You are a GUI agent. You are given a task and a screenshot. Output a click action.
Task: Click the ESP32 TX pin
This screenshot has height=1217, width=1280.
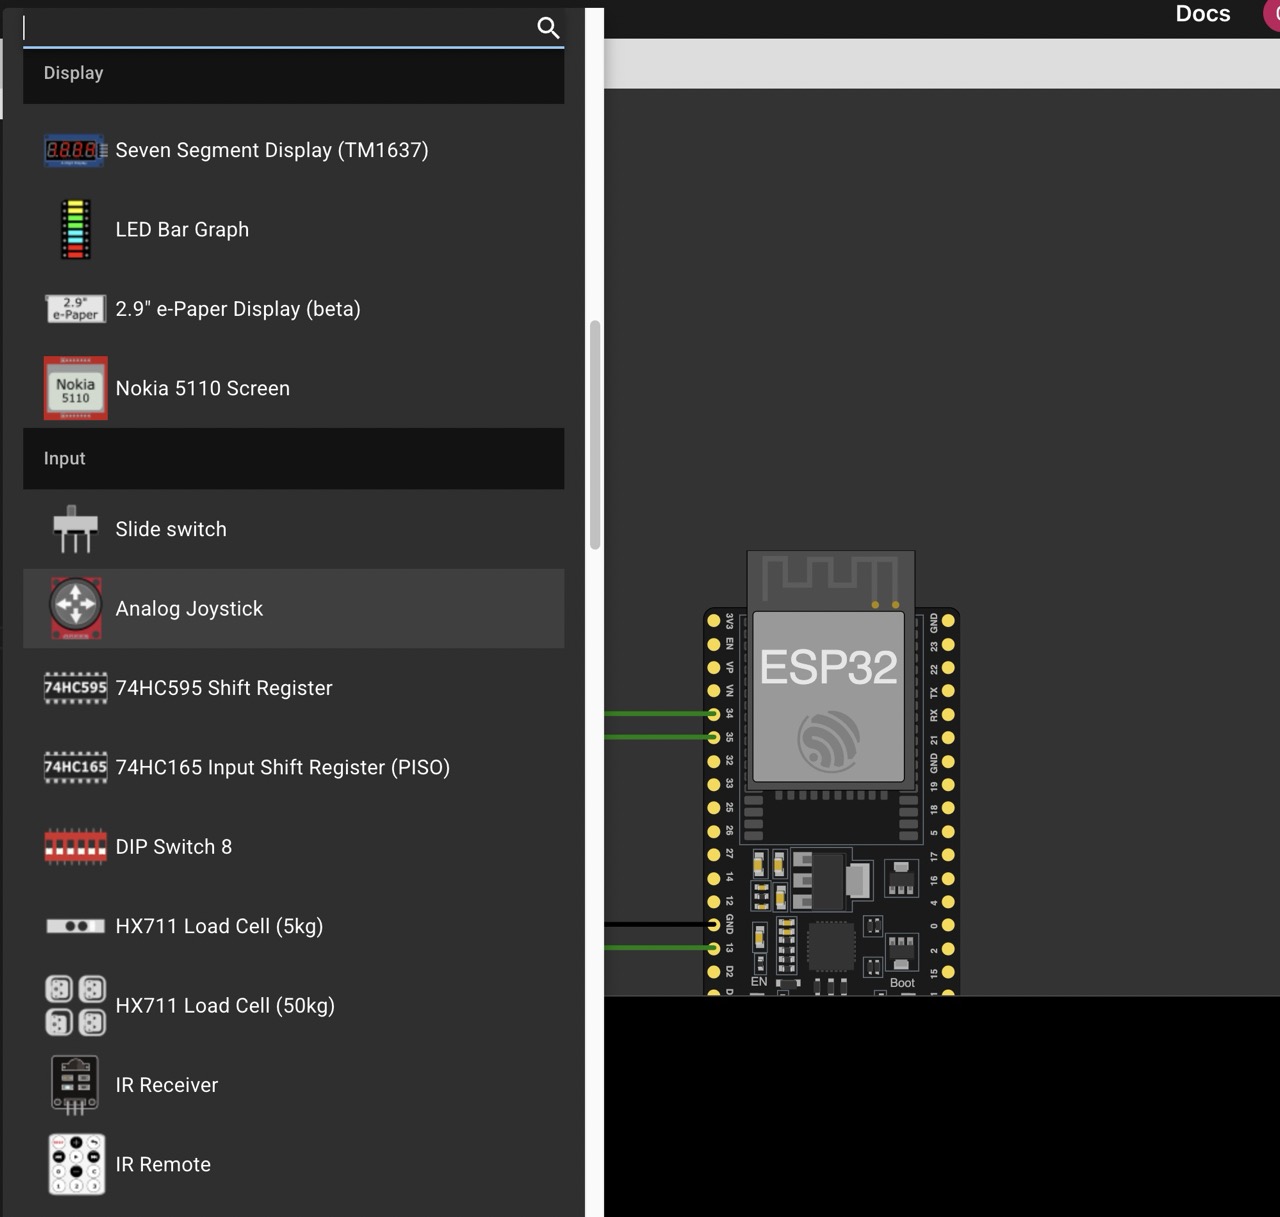coord(948,691)
